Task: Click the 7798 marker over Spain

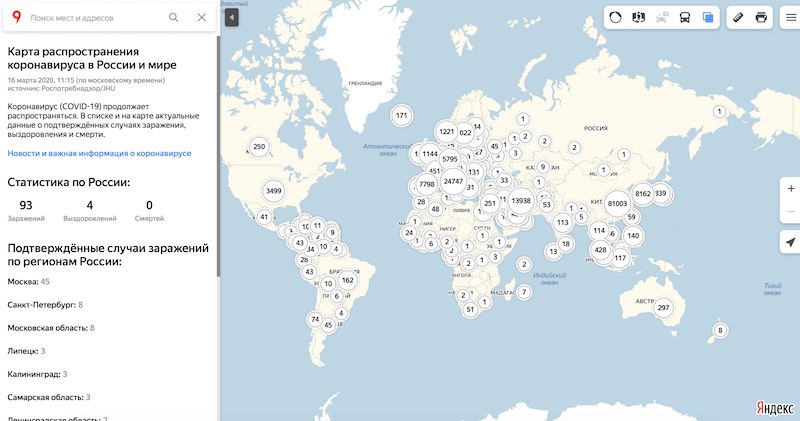Action: 427,184
